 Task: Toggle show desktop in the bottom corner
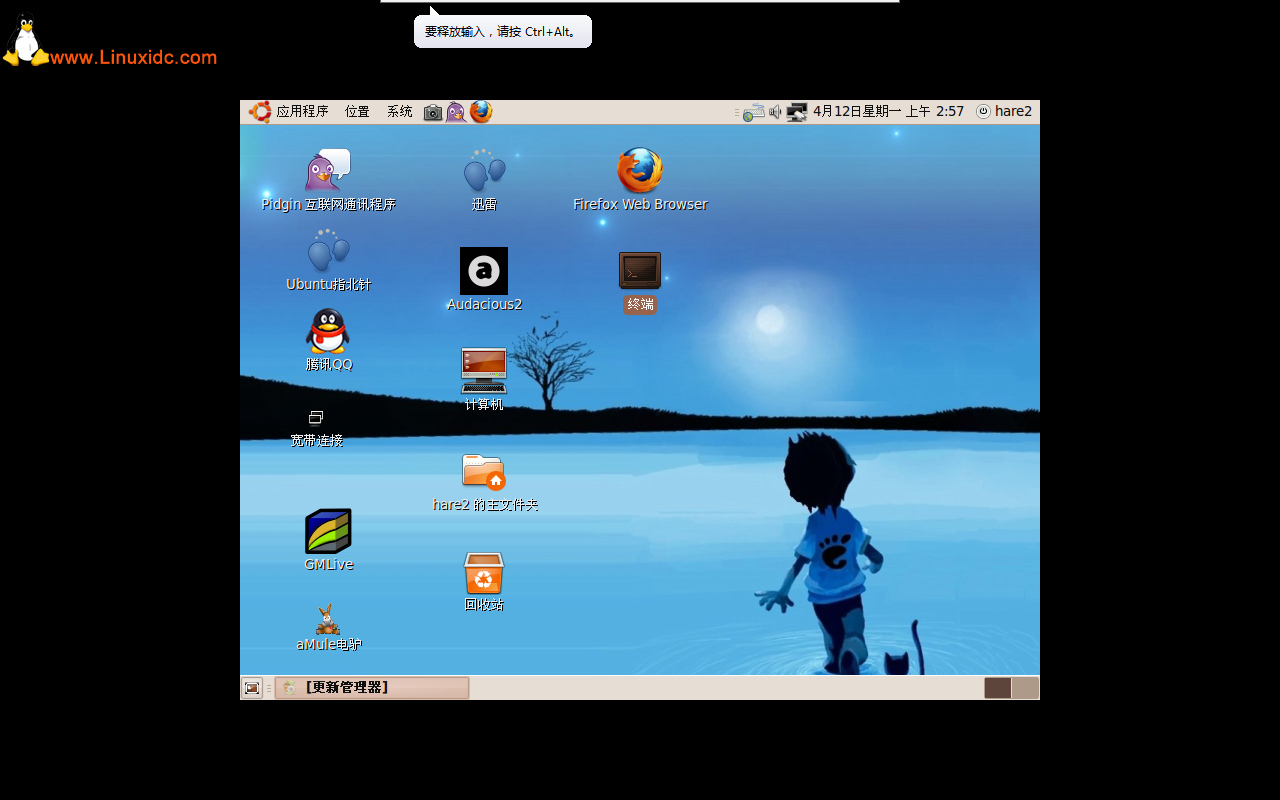click(252, 687)
